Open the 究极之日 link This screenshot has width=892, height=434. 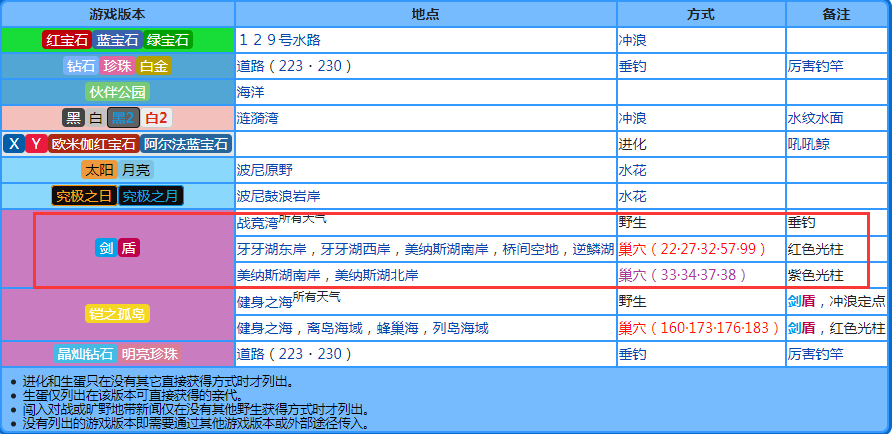[x=85, y=196]
